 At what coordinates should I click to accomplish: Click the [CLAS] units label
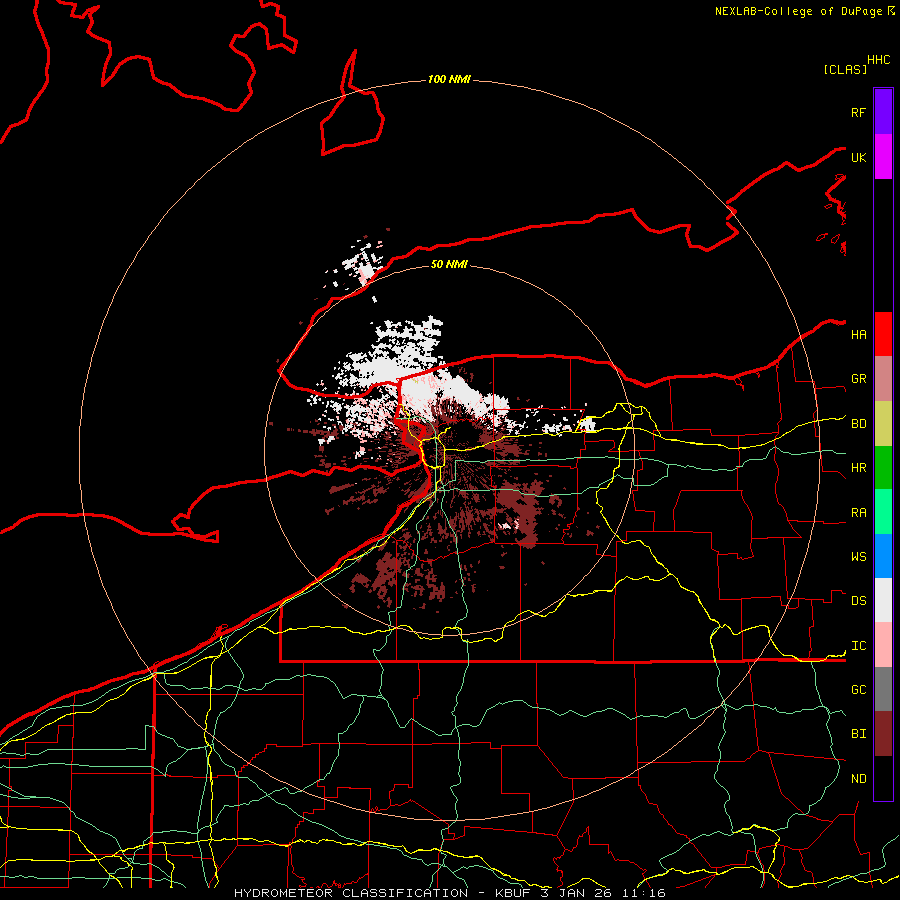click(845, 69)
